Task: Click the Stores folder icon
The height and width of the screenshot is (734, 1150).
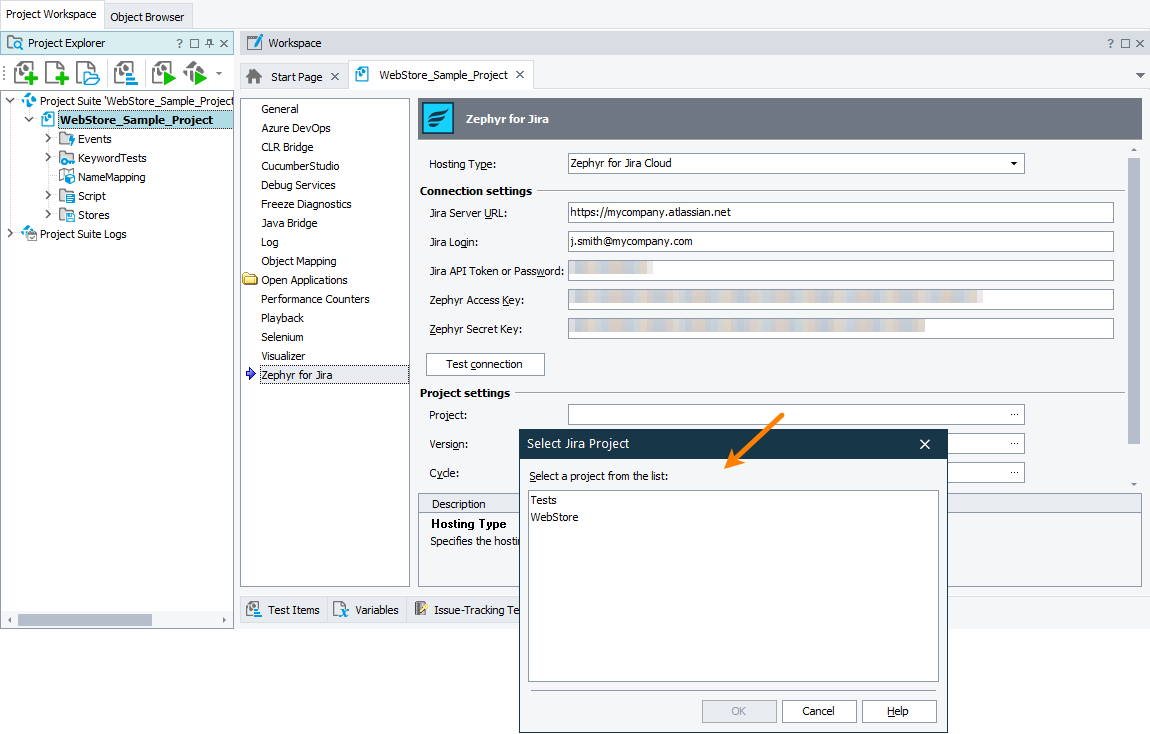Action: point(67,215)
